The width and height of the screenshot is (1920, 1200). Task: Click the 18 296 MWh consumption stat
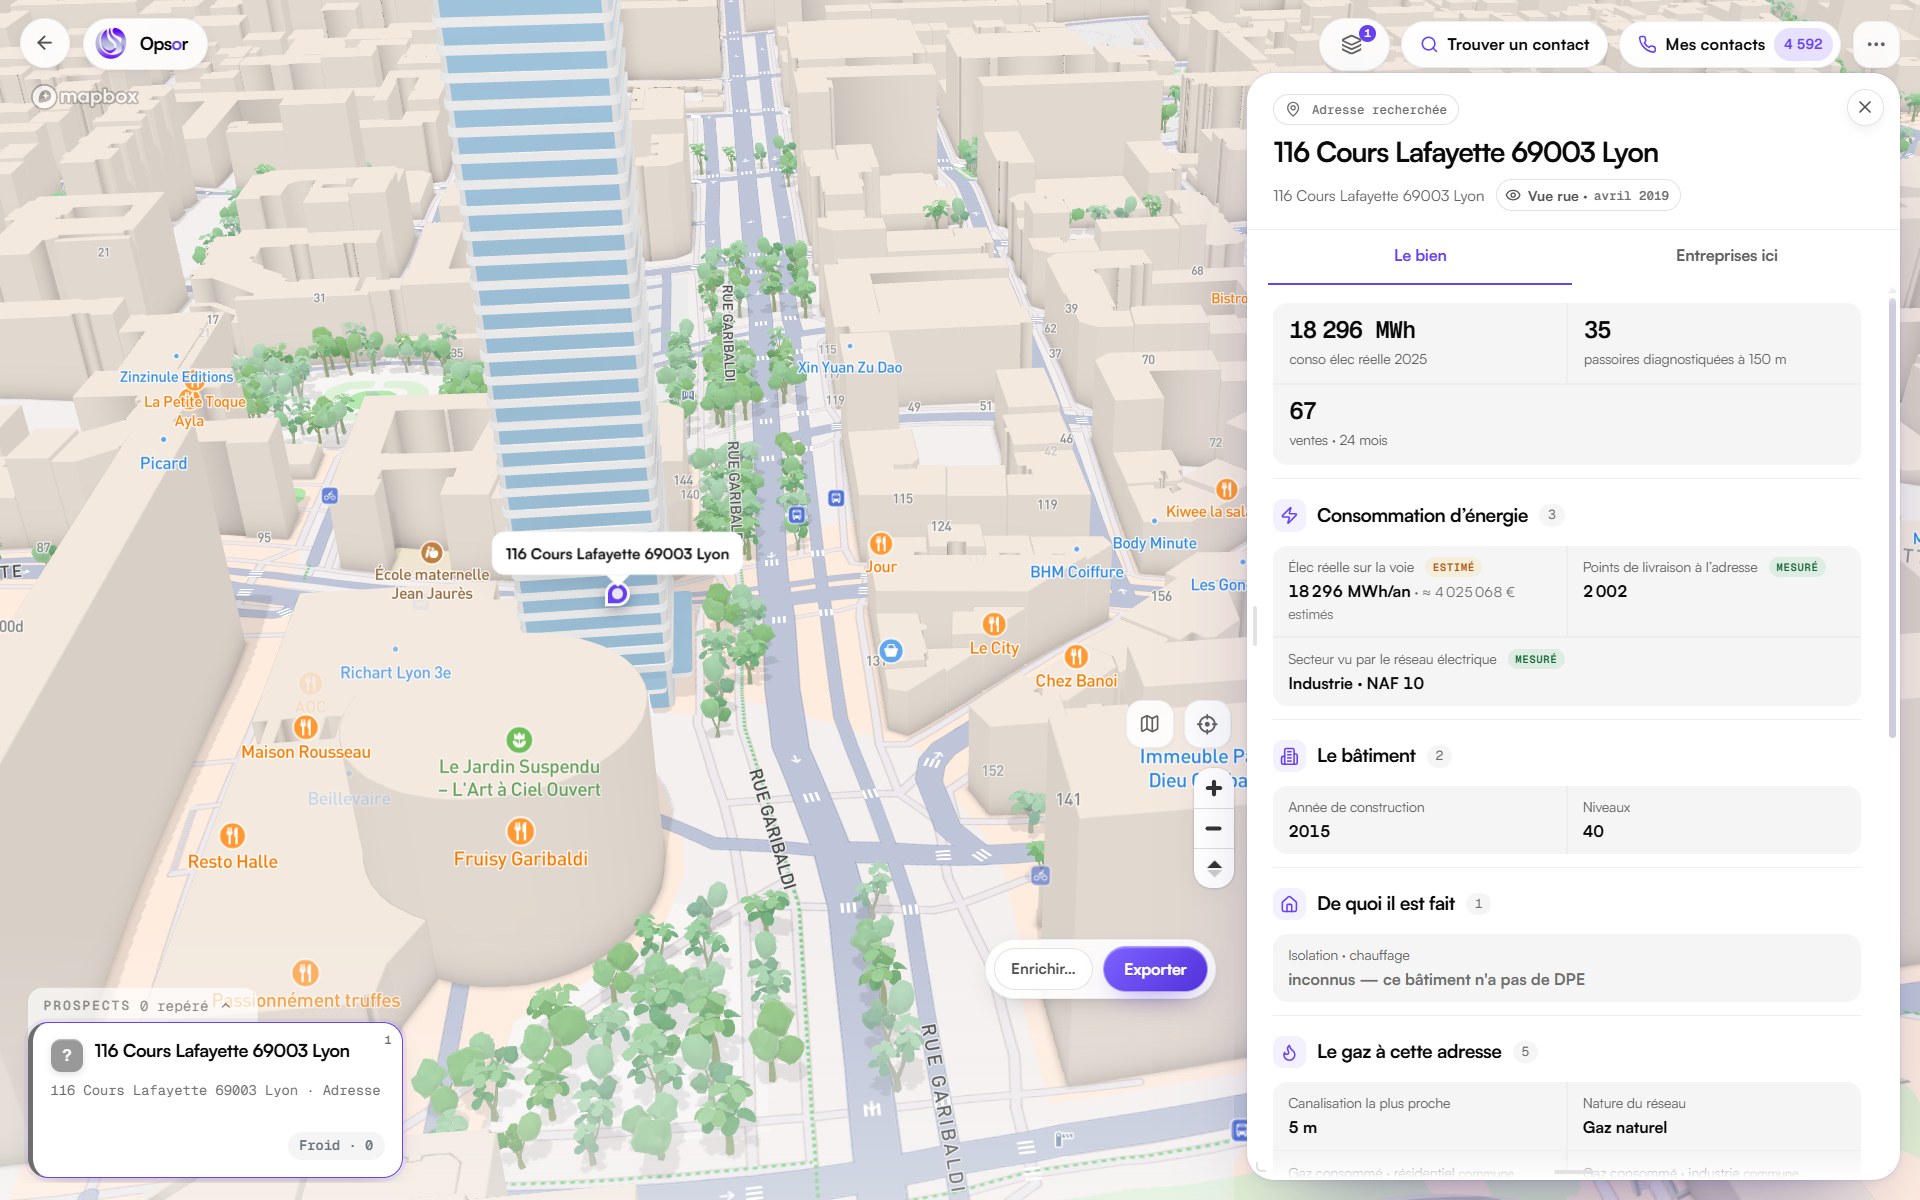(1420, 343)
